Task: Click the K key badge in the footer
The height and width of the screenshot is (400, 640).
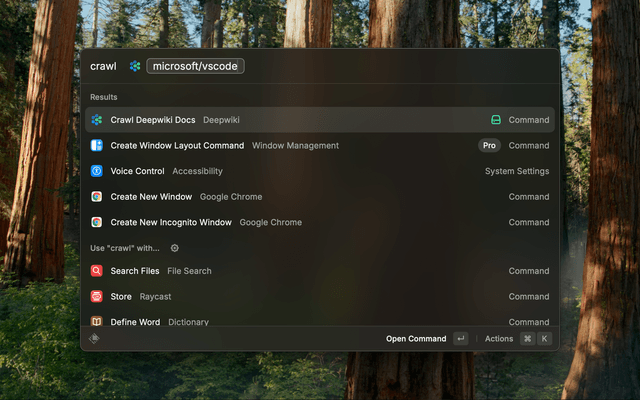Action: [x=544, y=338]
